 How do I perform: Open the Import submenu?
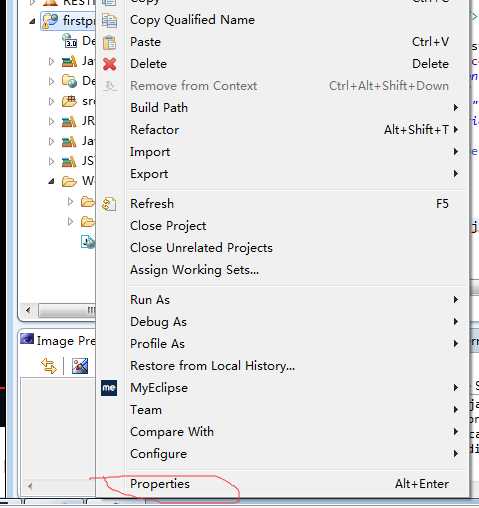[150, 152]
